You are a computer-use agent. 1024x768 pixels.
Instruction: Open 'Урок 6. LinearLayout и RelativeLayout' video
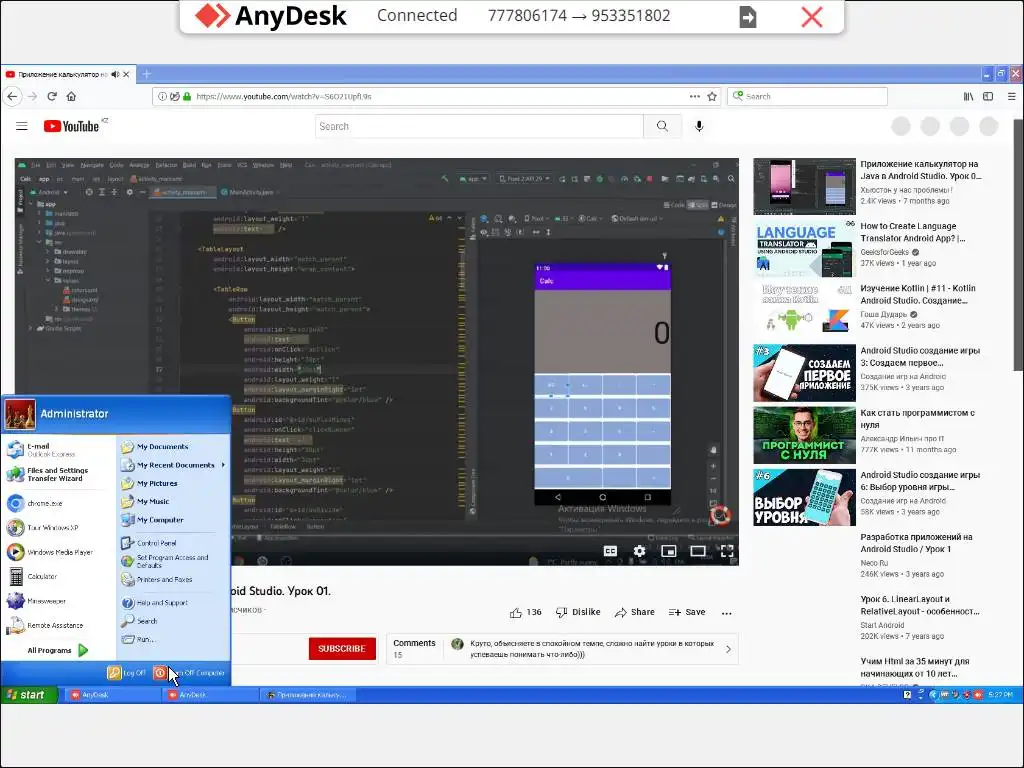pyautogui.click(x=920, y=605)
